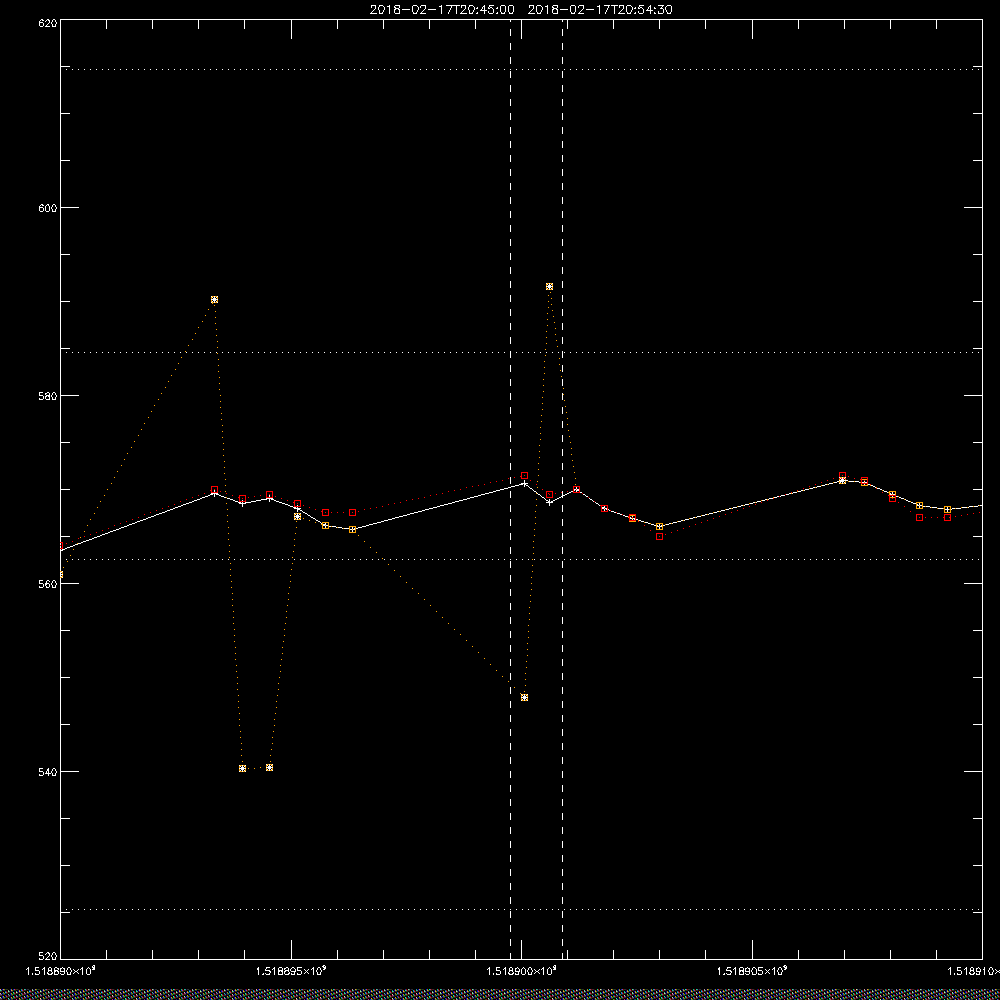This screenshot has width=1000, height=1000.
Task: Select orange low marker near 548 between dashed lines
Action: (x=524, y=698)
